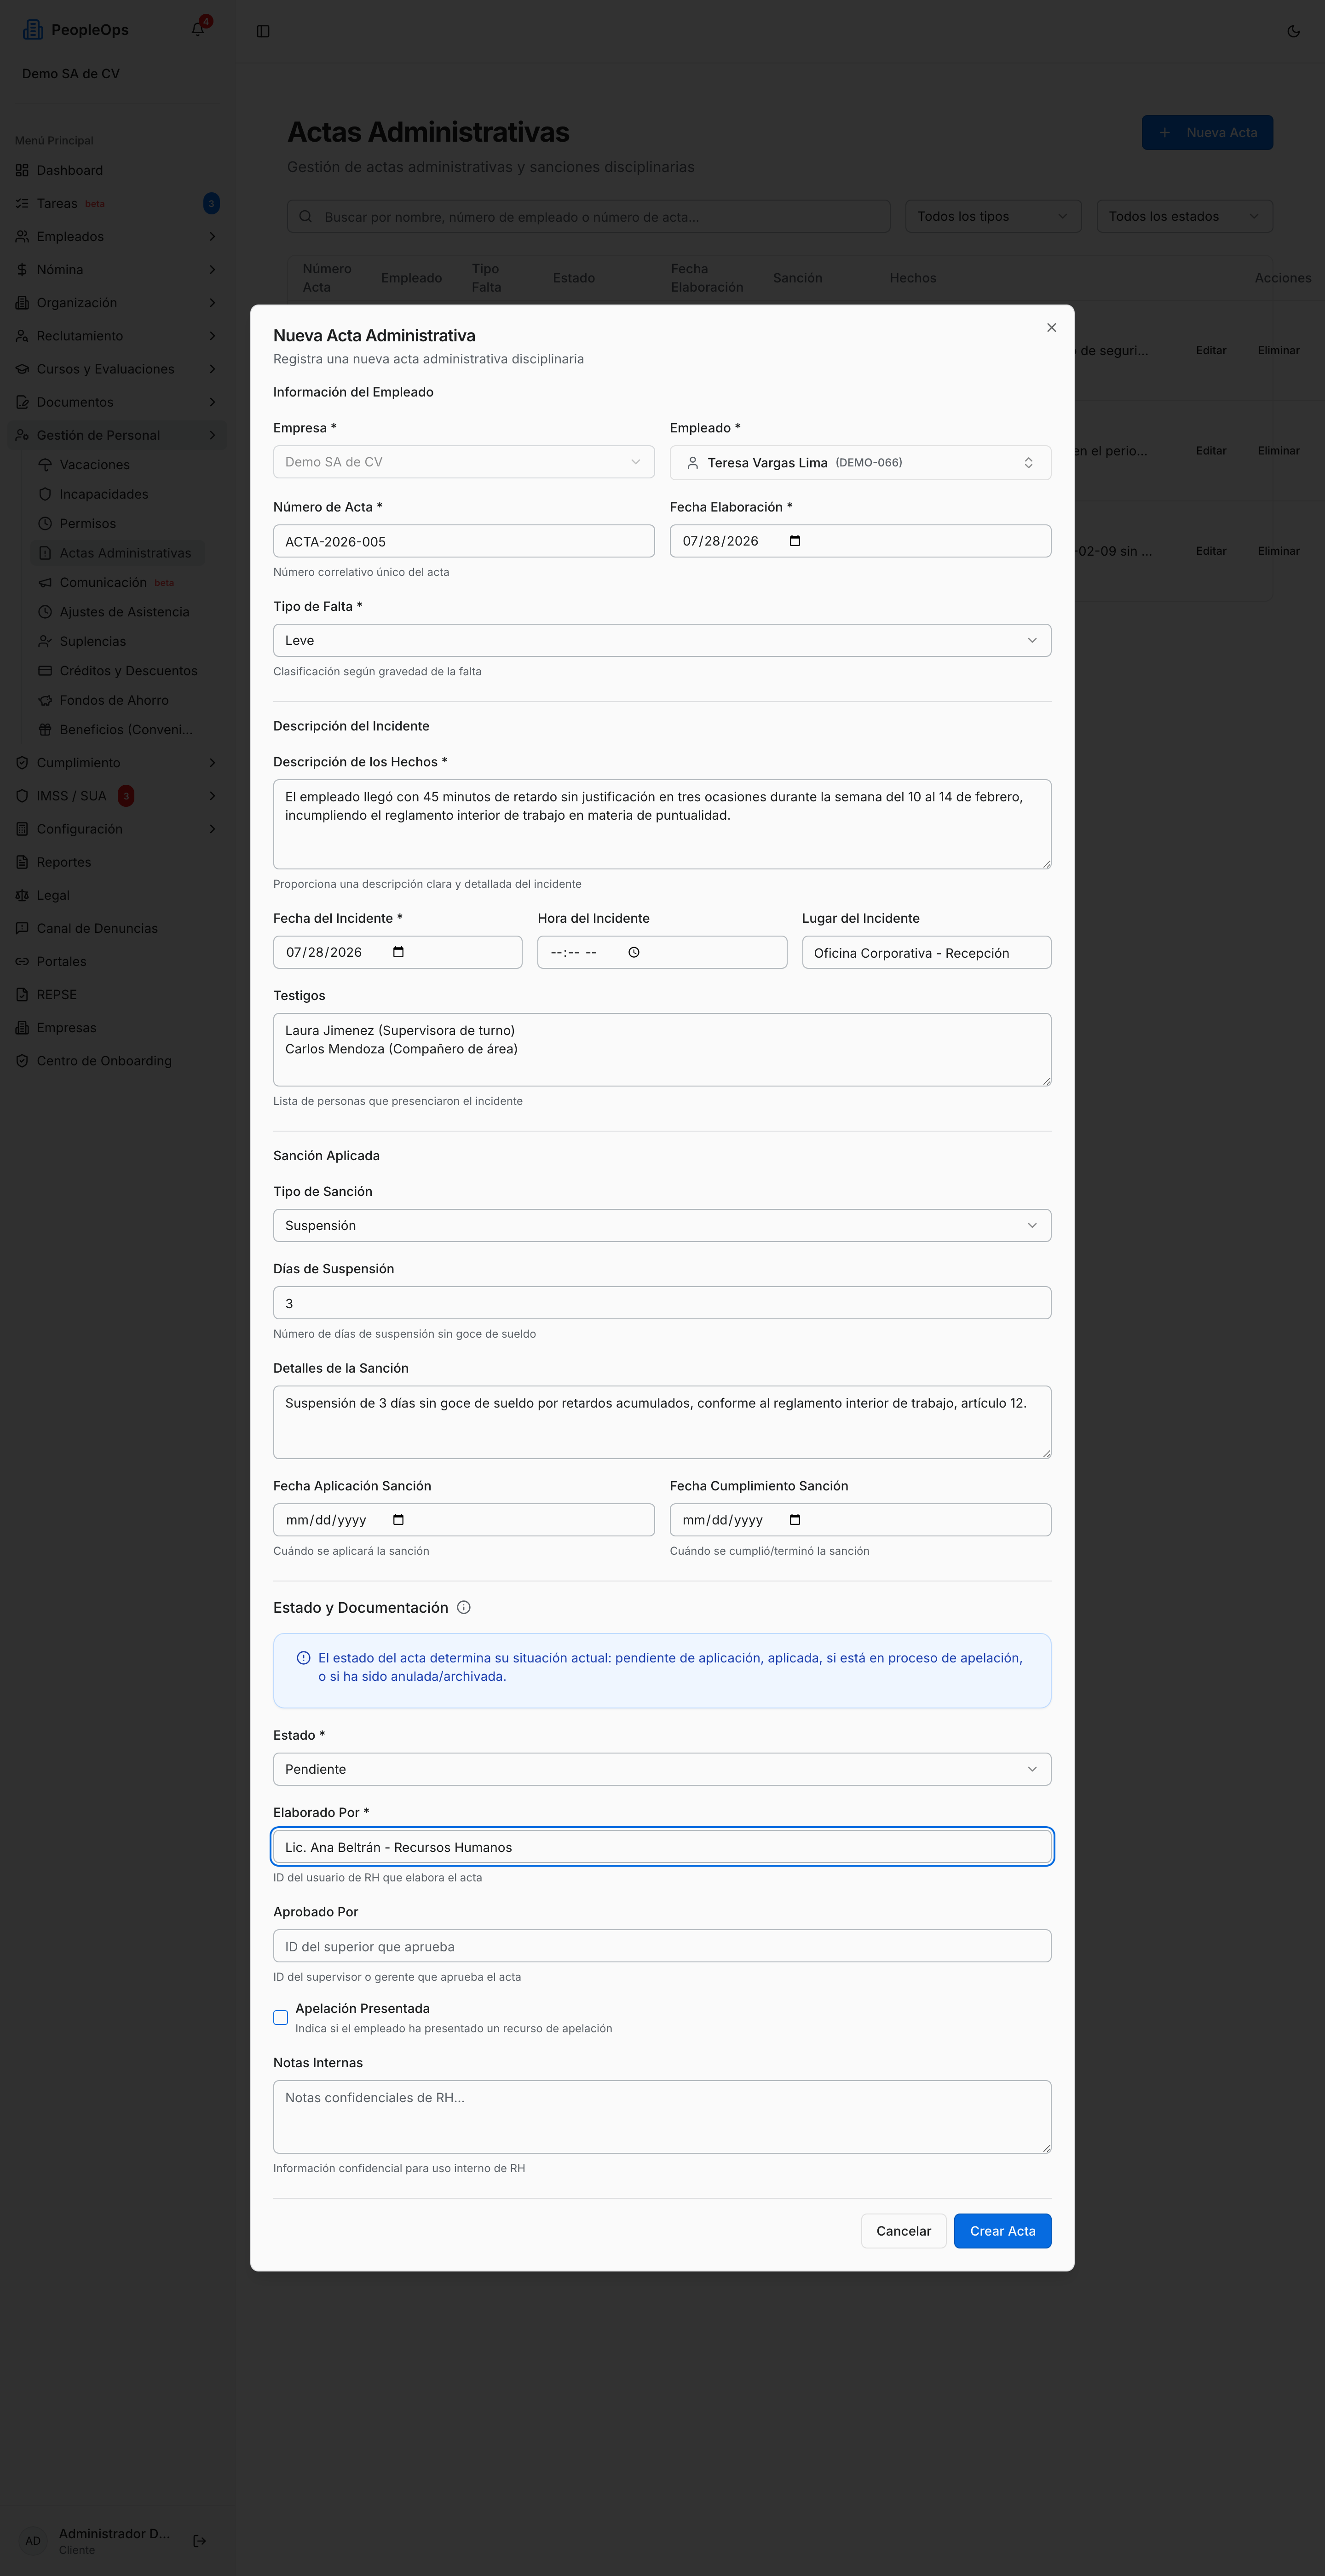This screenshot has width=1325, height=2576.
Task: Open the Tipo de Falta dropdown
Action: (662, 640)
